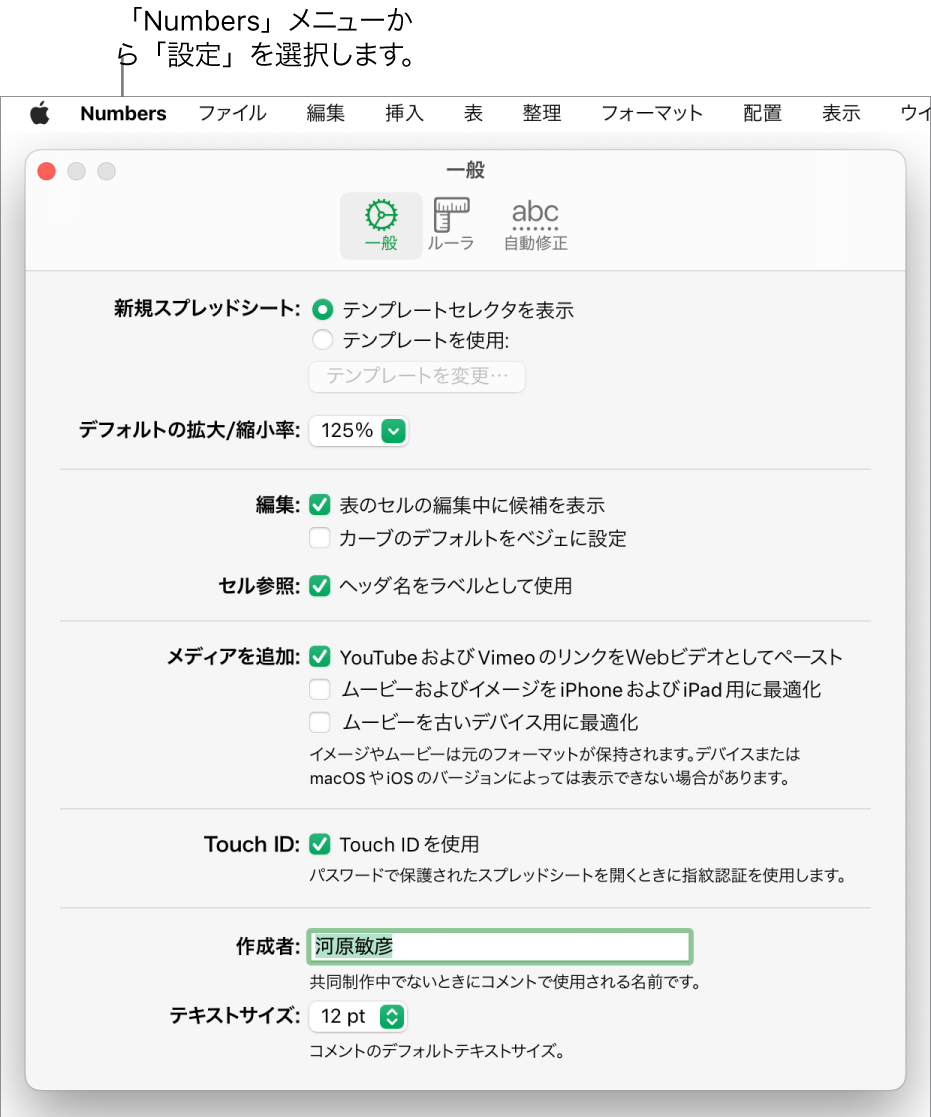Click the セル参照 label
This screenshot has width=931, height=1117.
pos(259,586)
